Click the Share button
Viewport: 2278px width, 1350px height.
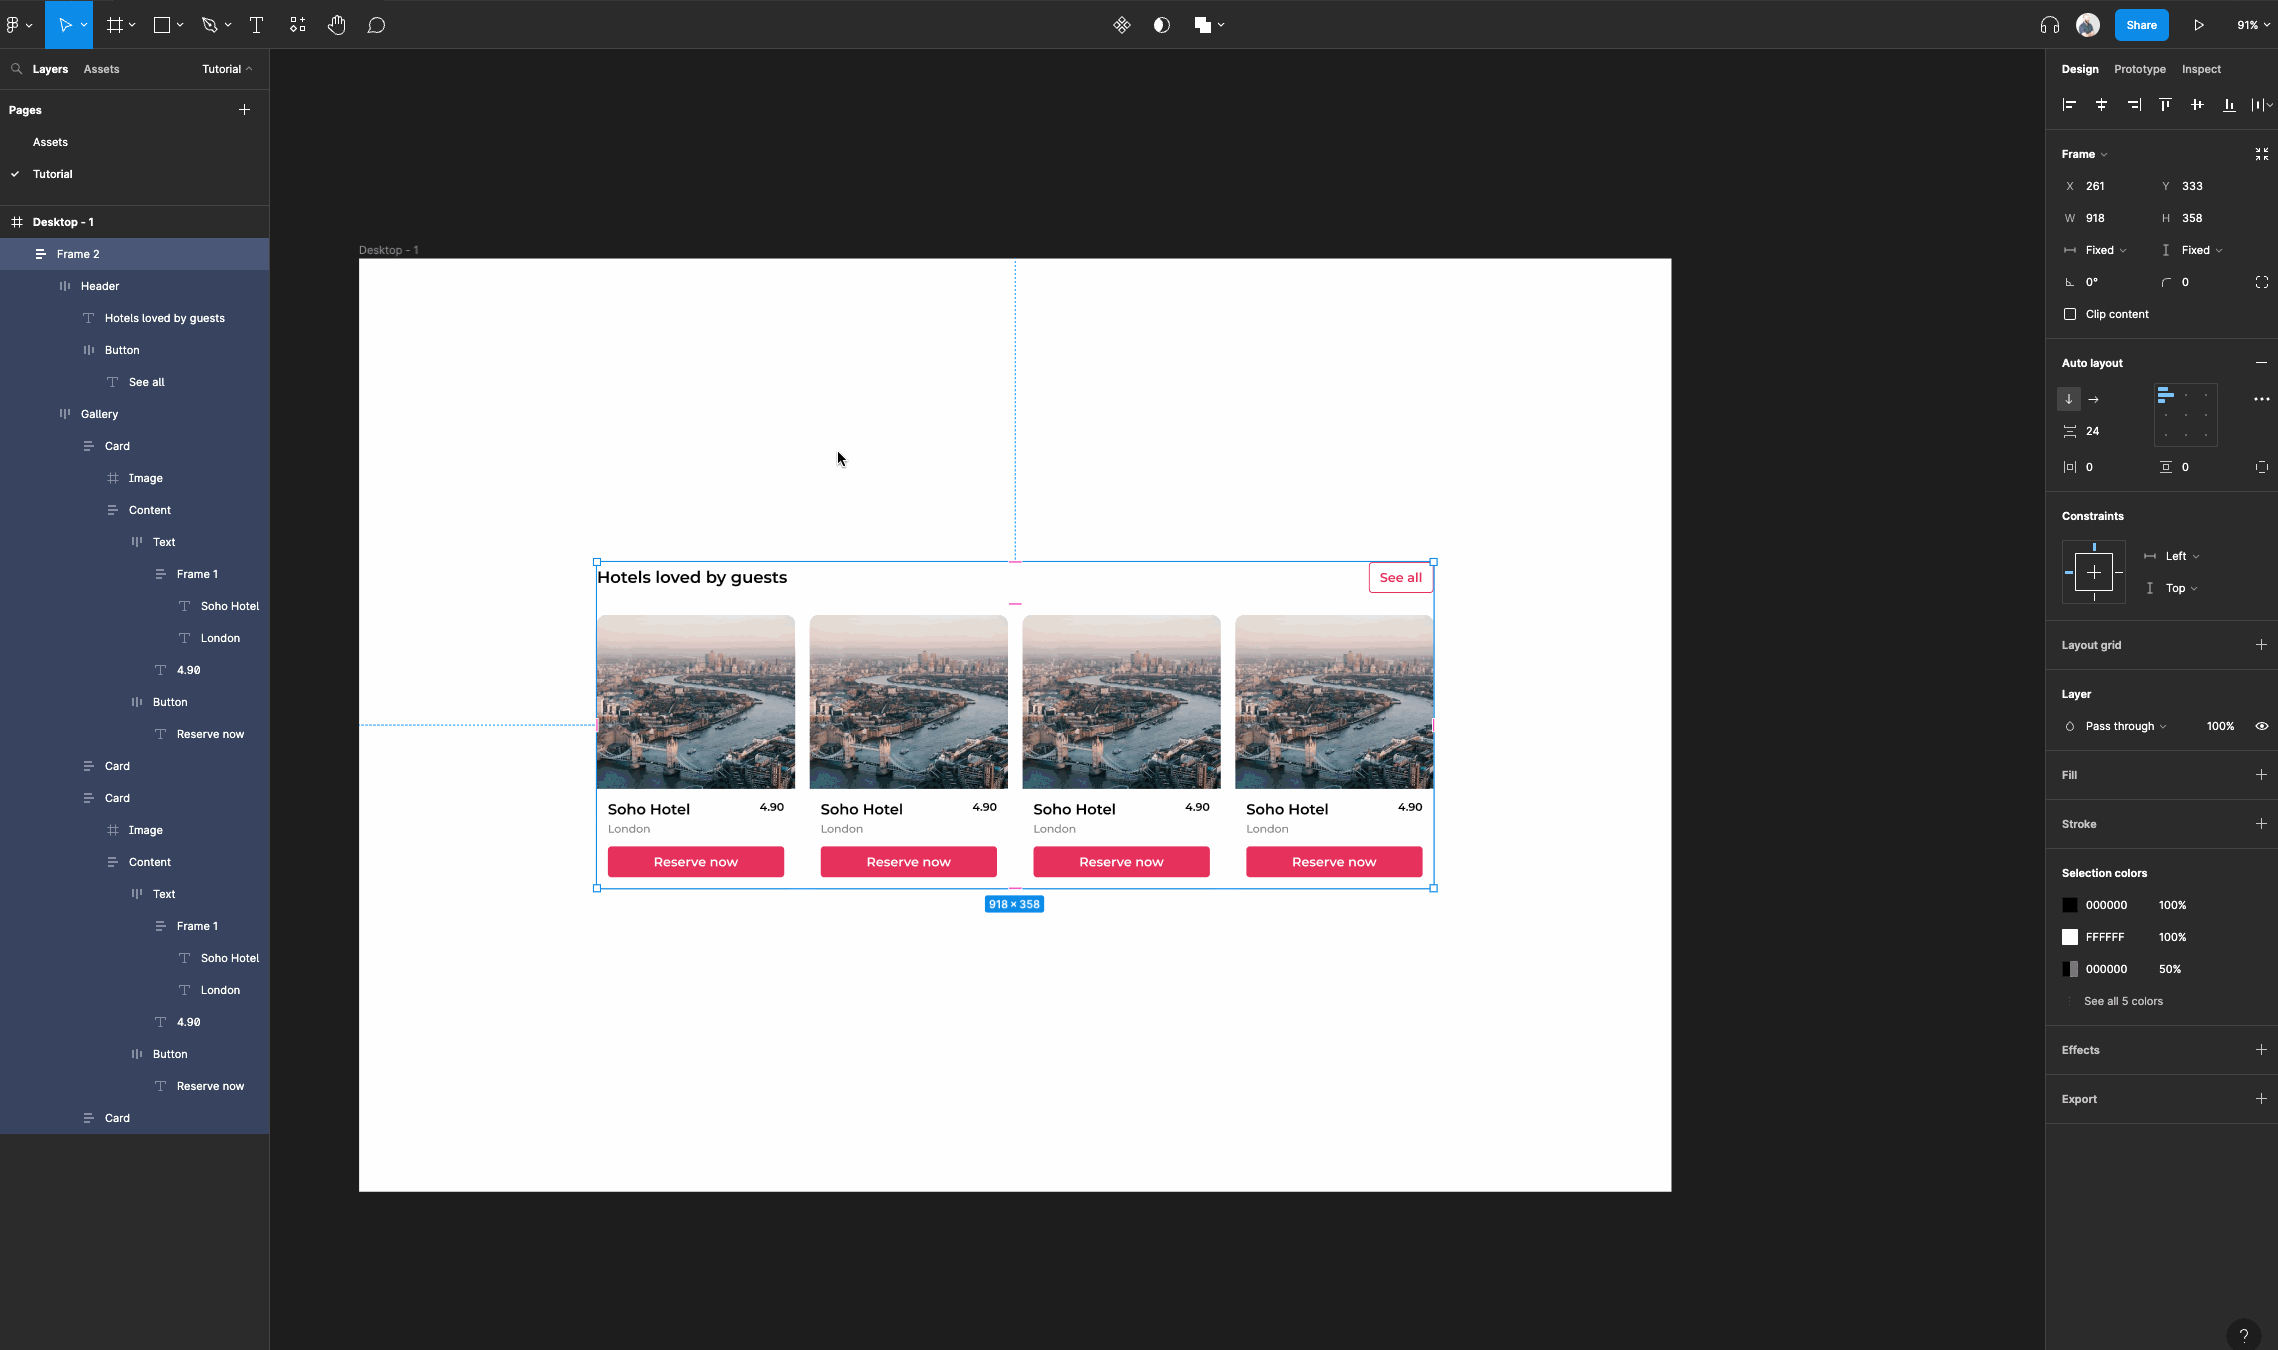2141,25
